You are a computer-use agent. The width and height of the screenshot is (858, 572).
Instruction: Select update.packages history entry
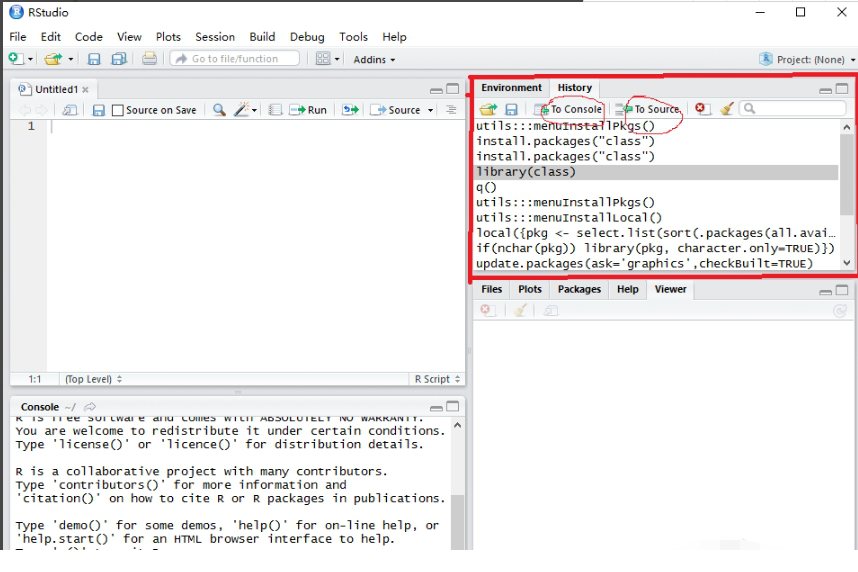pos(657,264)
